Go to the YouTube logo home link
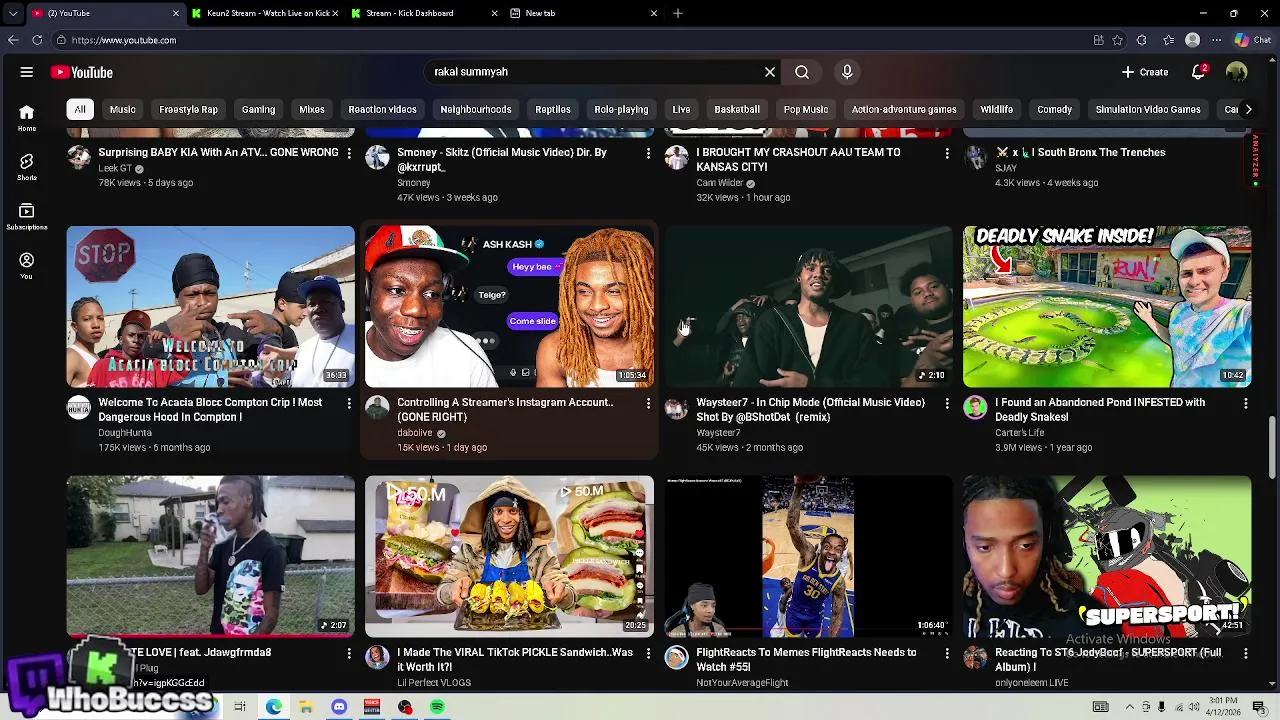This screenshot has width=1280, height=720. [x=82, y=72]
